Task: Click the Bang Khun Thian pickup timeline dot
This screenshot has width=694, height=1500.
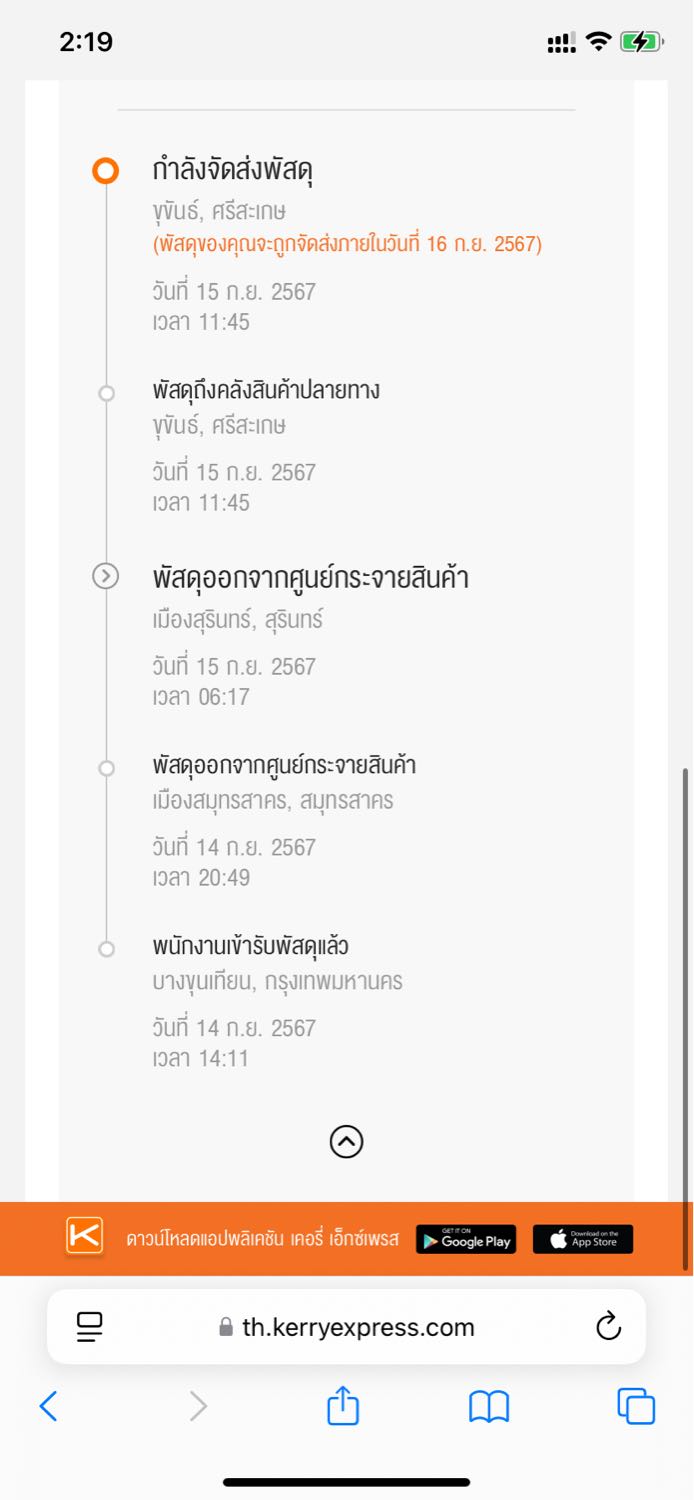Action: point(106,948)
